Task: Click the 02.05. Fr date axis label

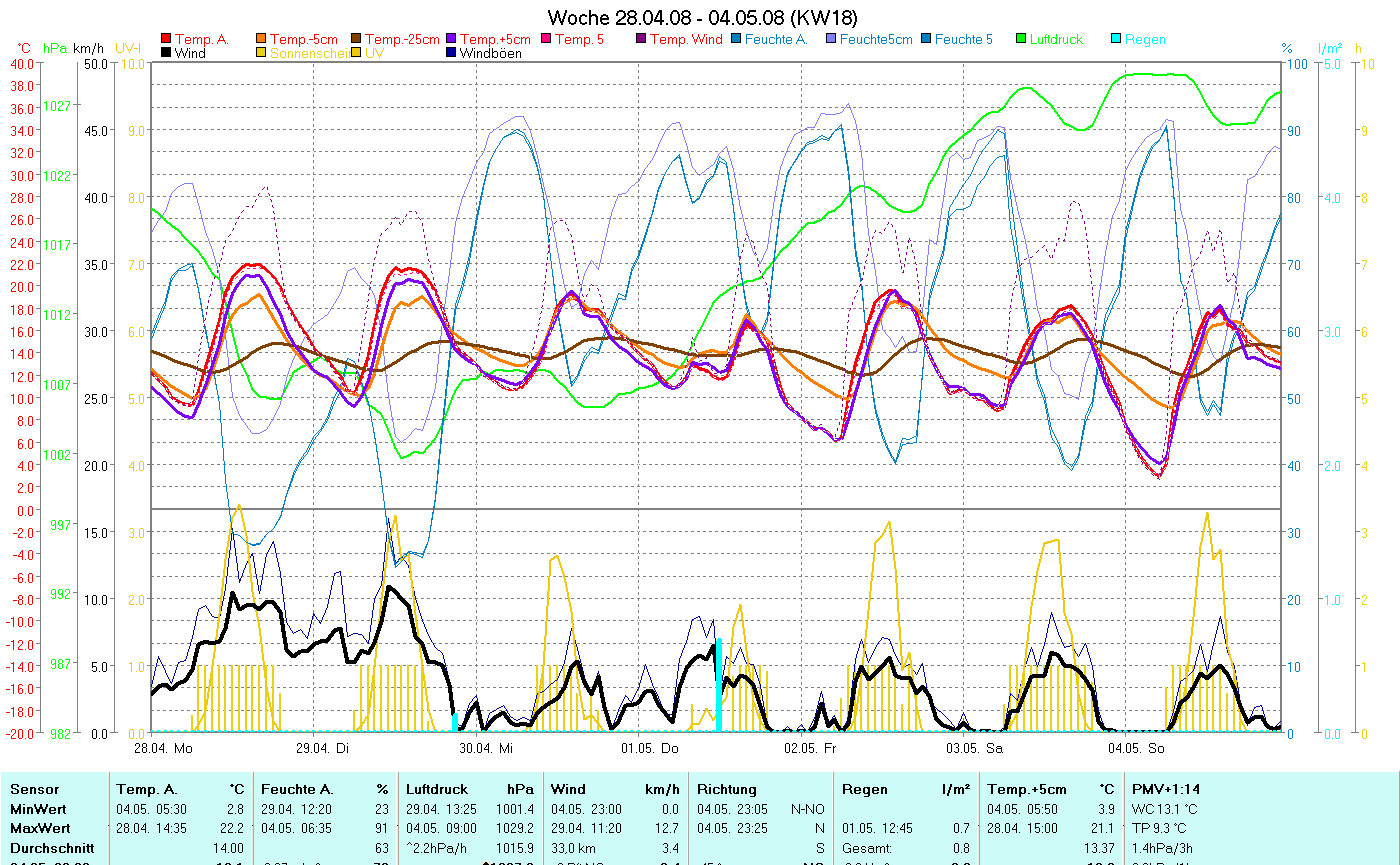Action: click(x=810, y=747)
